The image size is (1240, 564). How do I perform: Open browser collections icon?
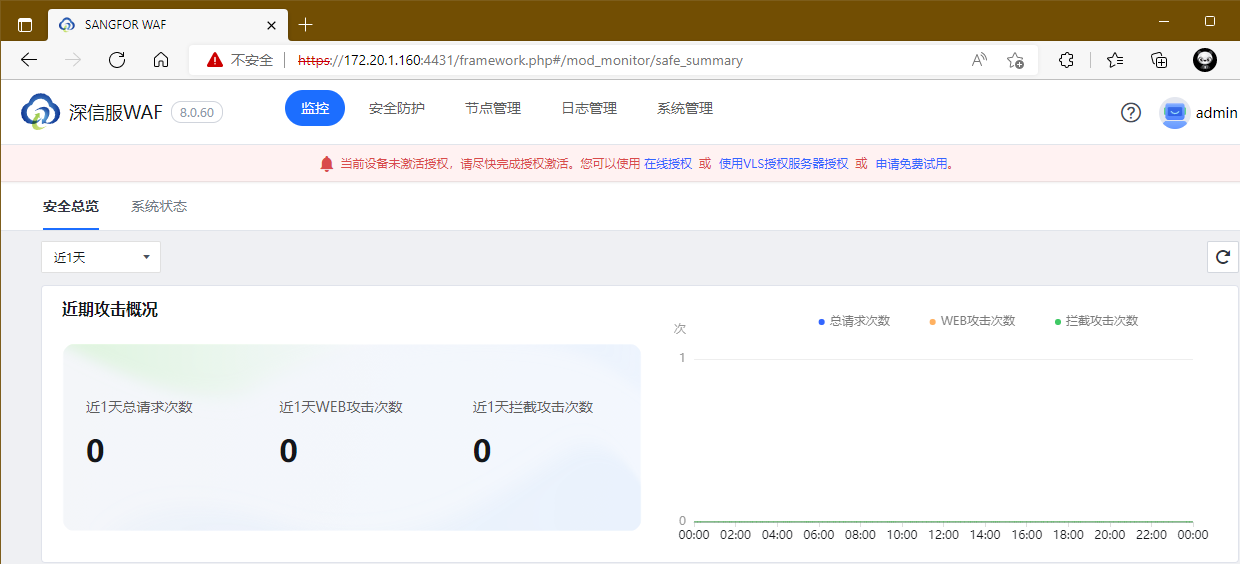[x=1159, y=60]
